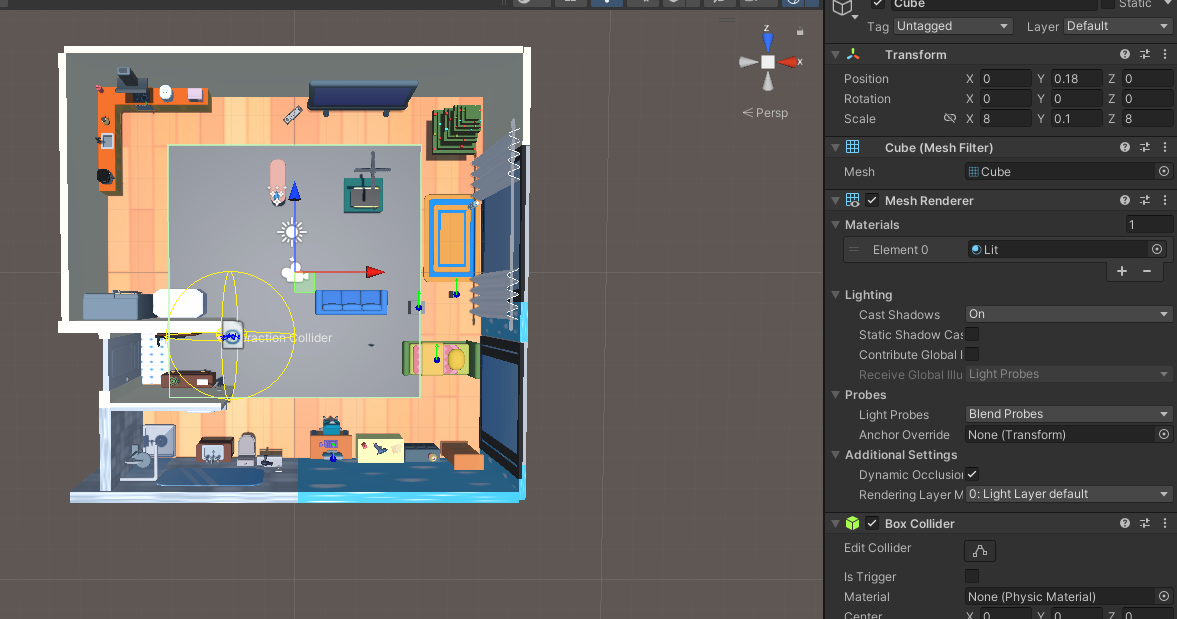This screenshot has height=619, width=1177.
Task: Disable the Box Collider component checkbox
Action: pyautogui.click(x=871, y=523)
